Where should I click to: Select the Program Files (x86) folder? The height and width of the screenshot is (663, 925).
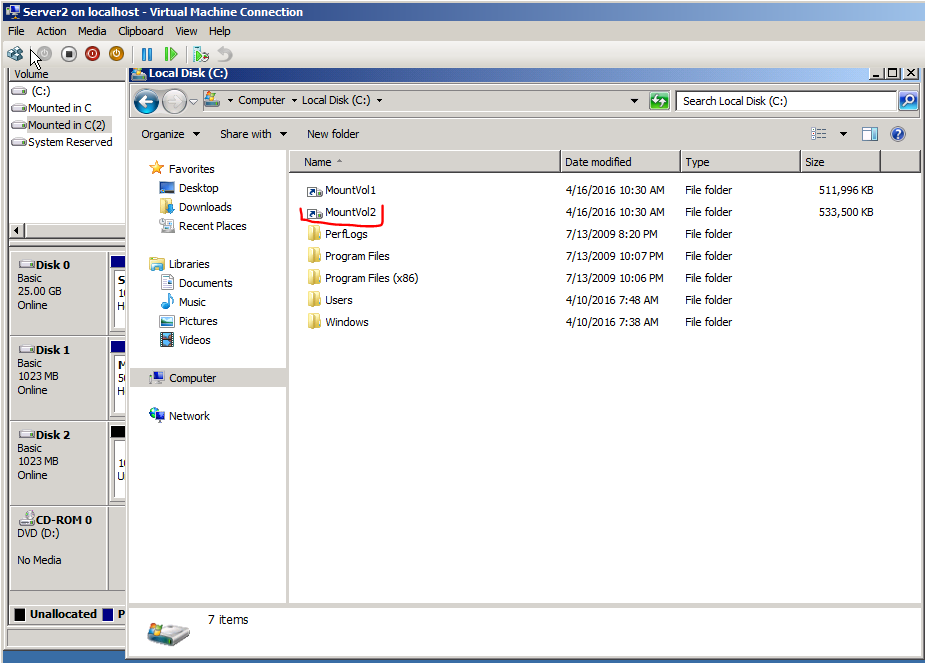click(x=371, y=278)
